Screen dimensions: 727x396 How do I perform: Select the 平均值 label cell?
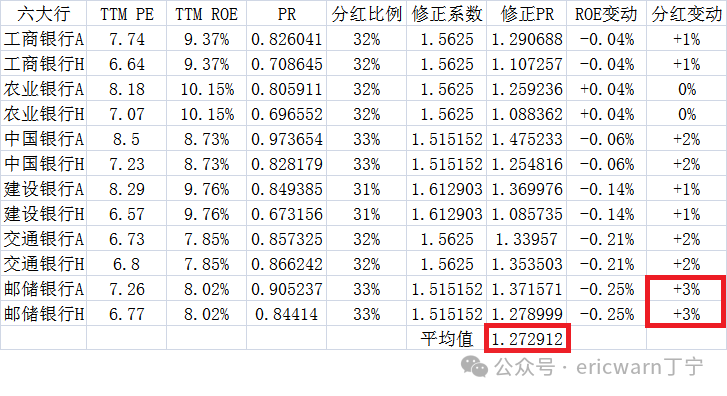pyautogui.click(x=446, y=339)
